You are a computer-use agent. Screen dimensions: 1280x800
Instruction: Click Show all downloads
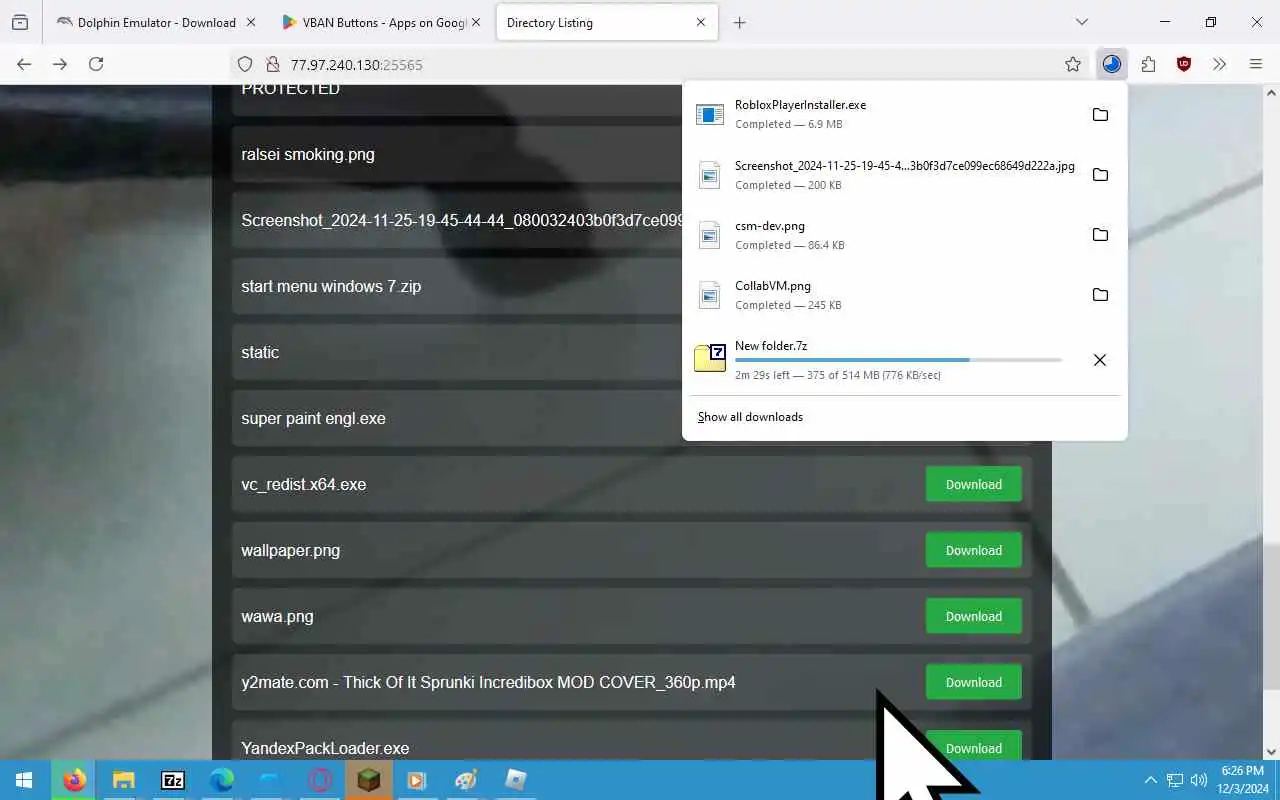pyautogui.click(x=750, y=417)
